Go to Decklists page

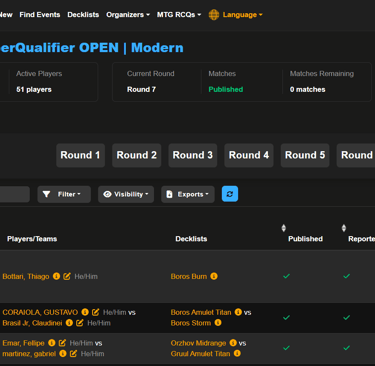coord(83,15)
